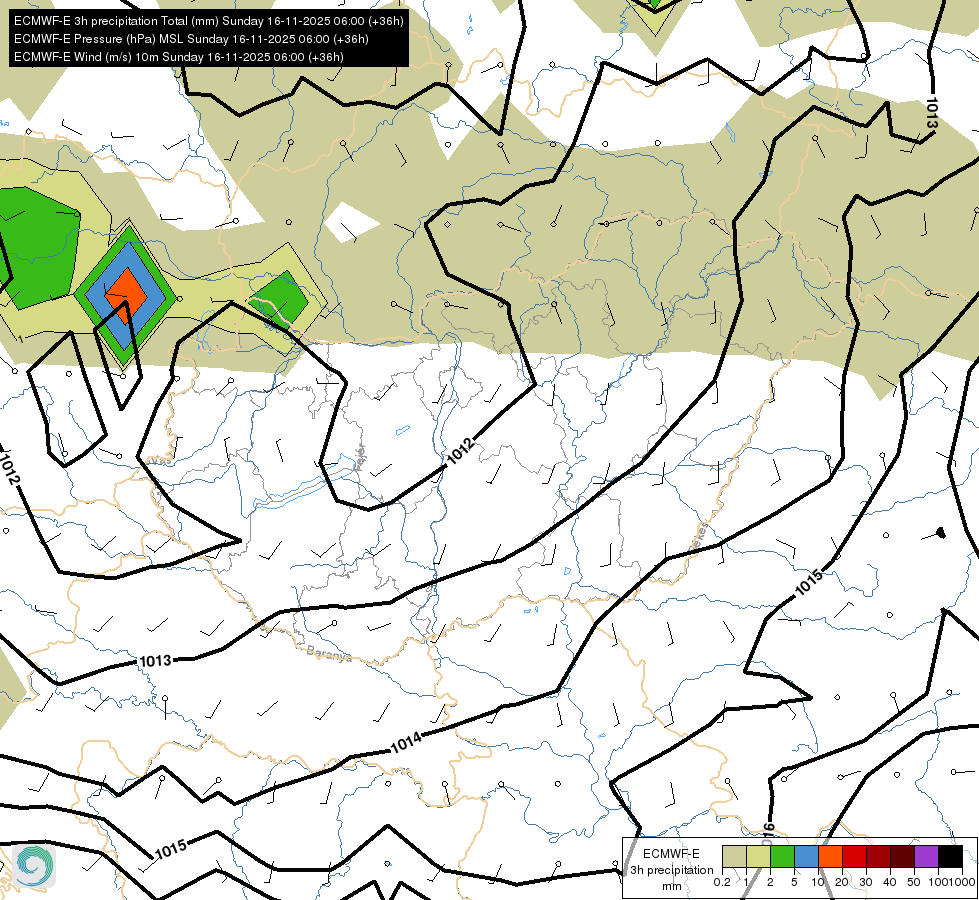
Task: Click the ECMWF-E title in the legend
Action: tap(671, 854)
